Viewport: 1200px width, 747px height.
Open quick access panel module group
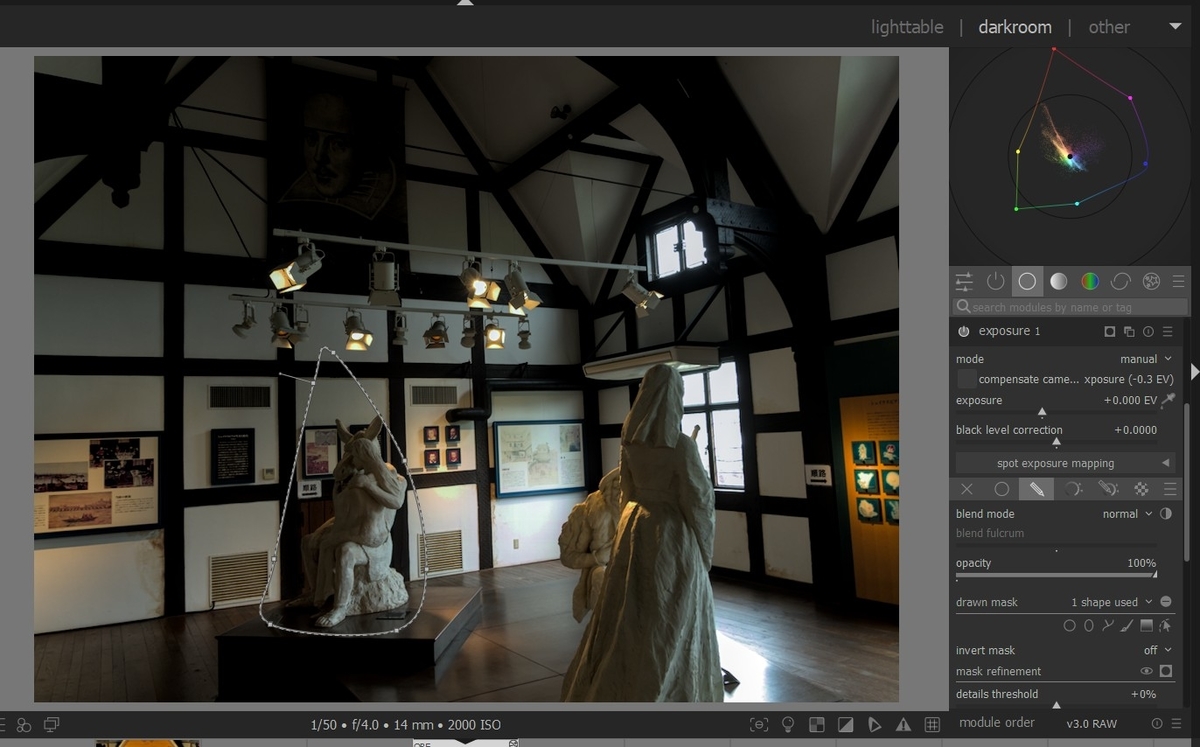pos(964,282)
